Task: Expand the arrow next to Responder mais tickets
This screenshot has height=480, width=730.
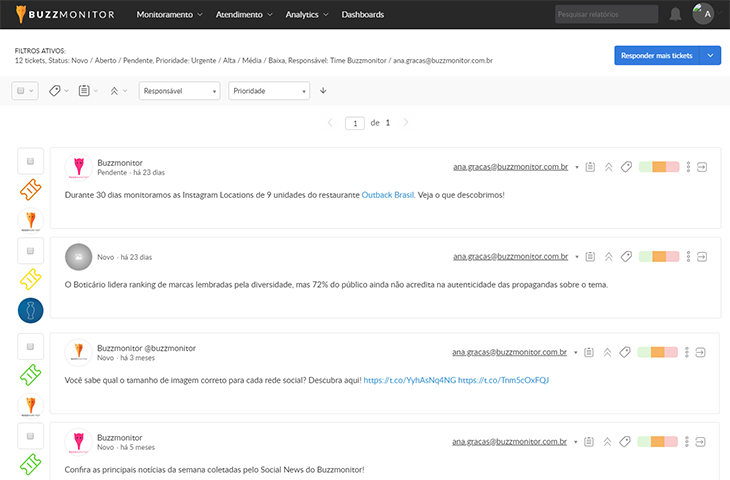Action: point(710,56)
